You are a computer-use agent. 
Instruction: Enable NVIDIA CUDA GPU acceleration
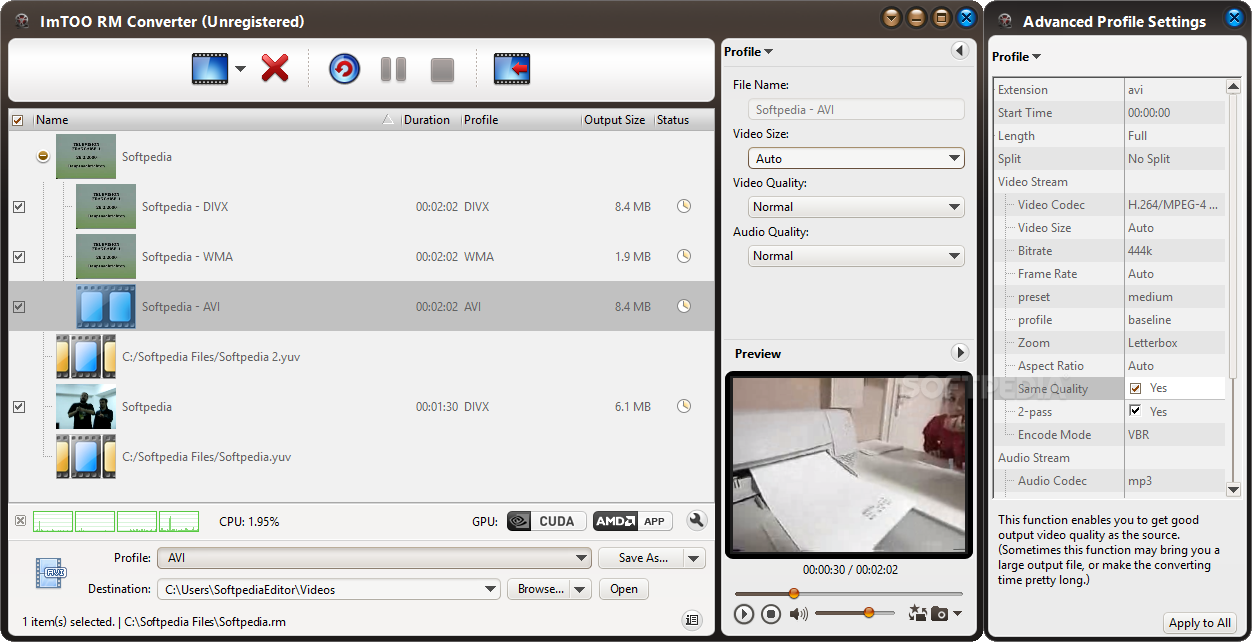[x=547, y=521]
